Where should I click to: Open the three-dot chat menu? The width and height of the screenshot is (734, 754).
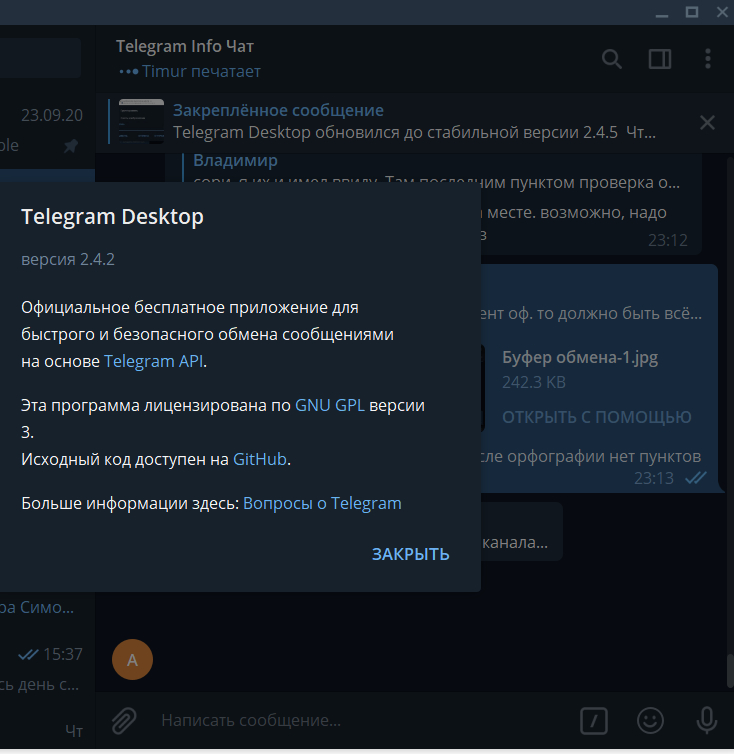(708, 59)
